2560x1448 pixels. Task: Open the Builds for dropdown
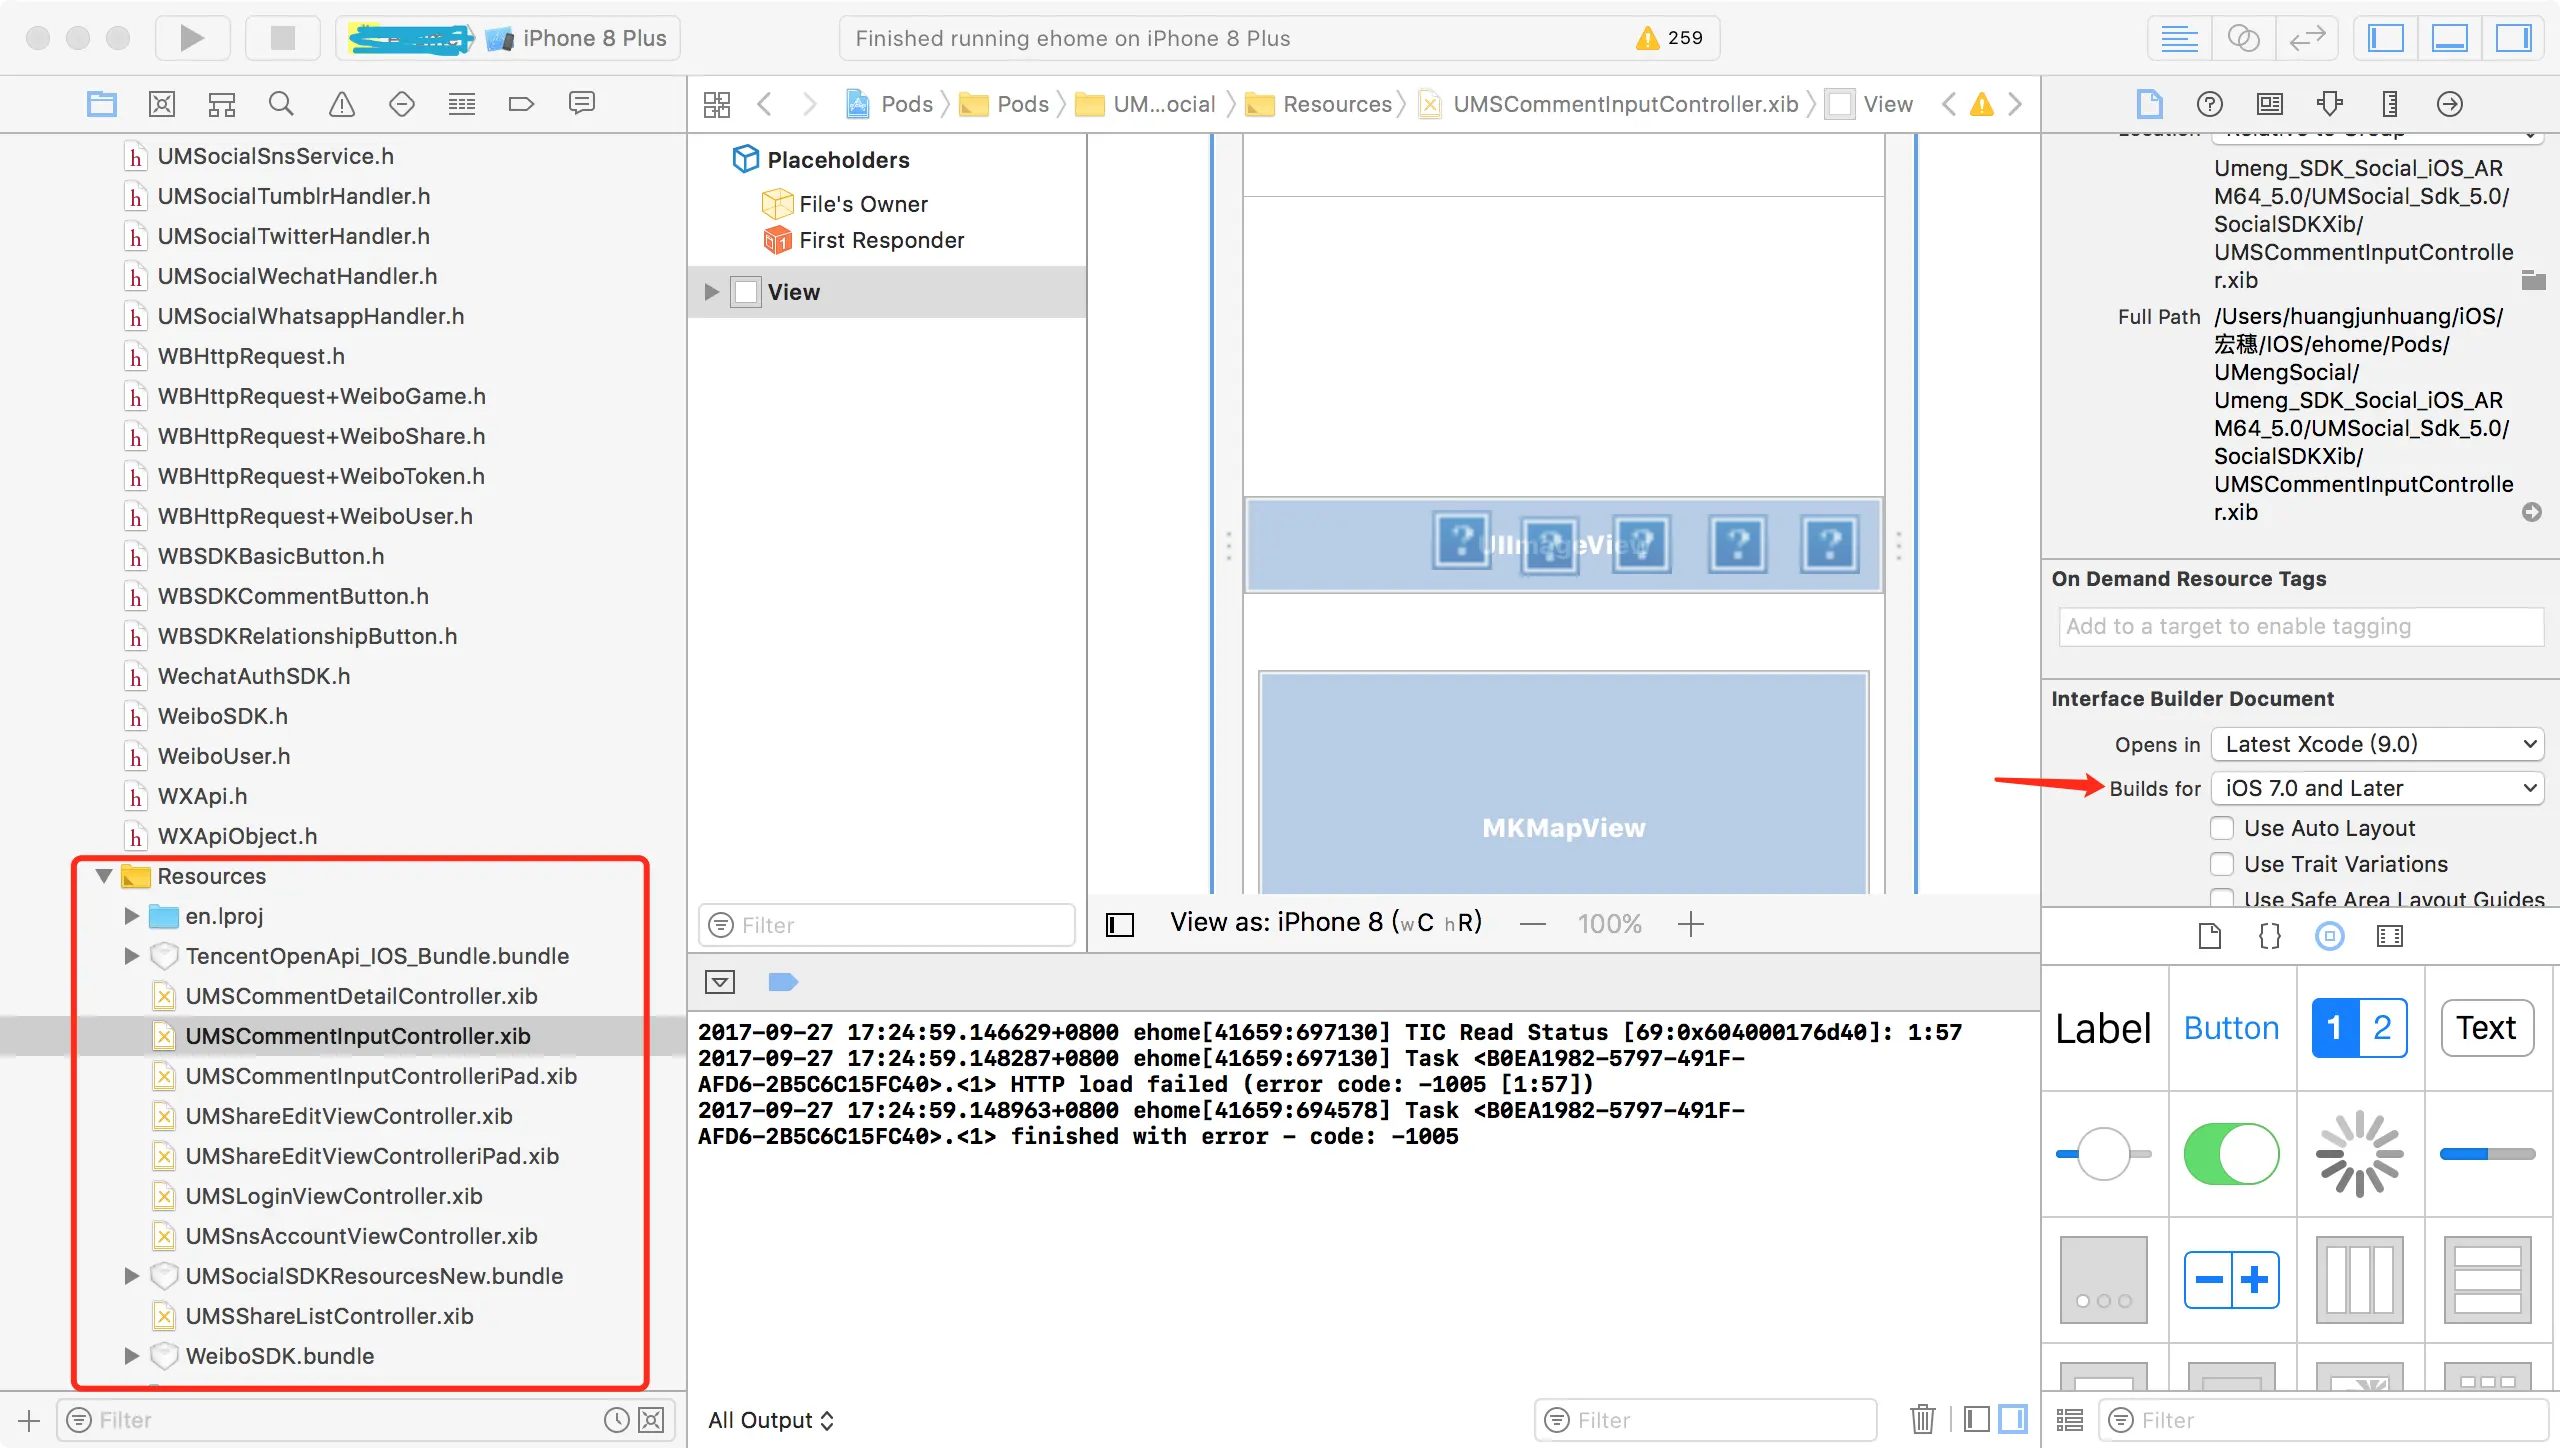point(2378,788)
